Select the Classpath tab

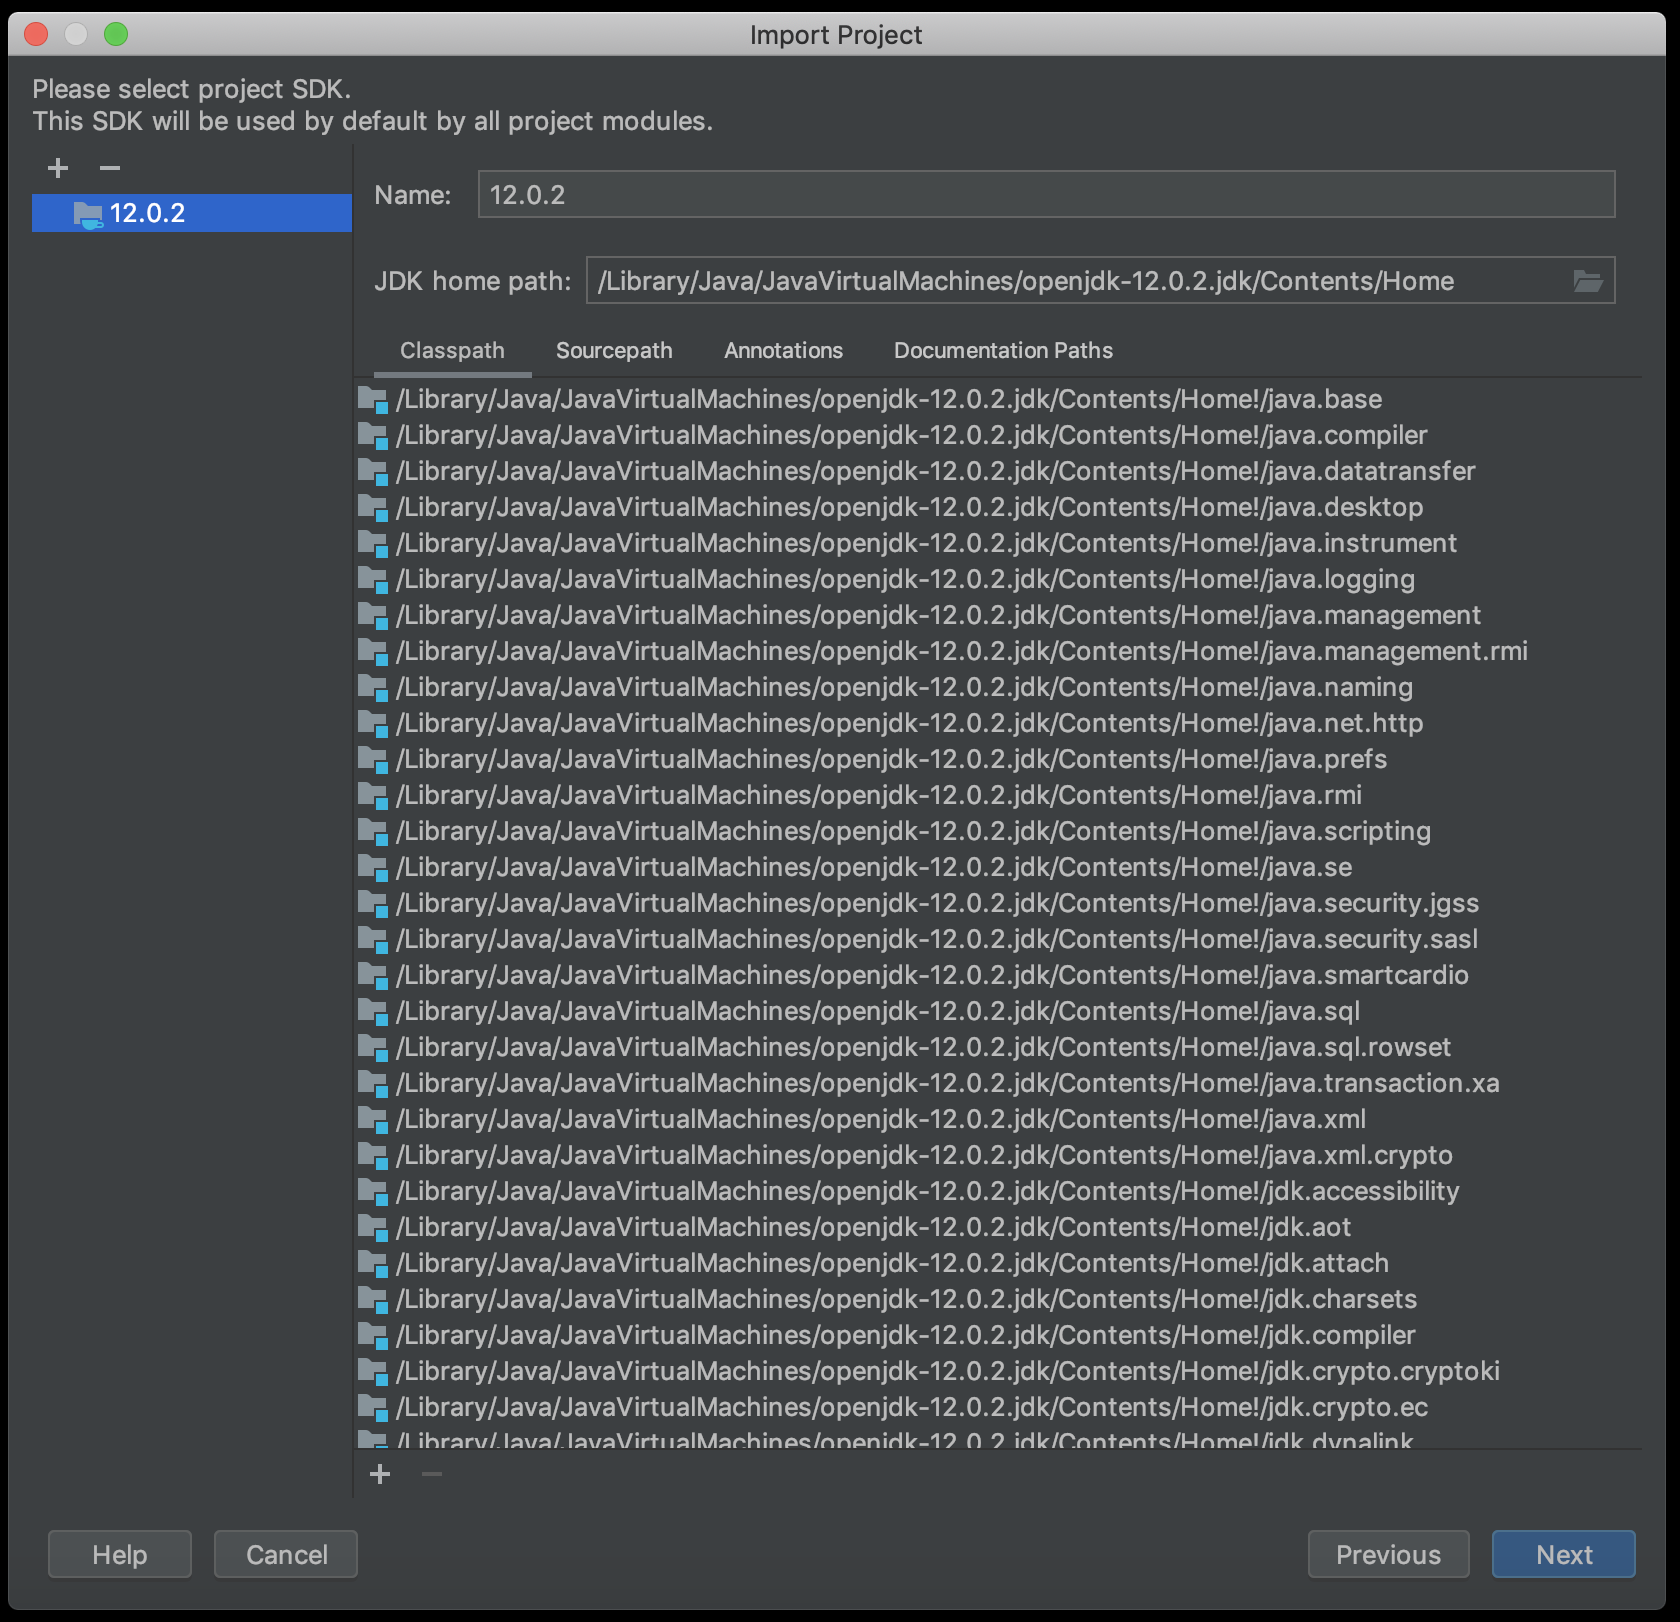pyautogui.click(x=452, y=350)
